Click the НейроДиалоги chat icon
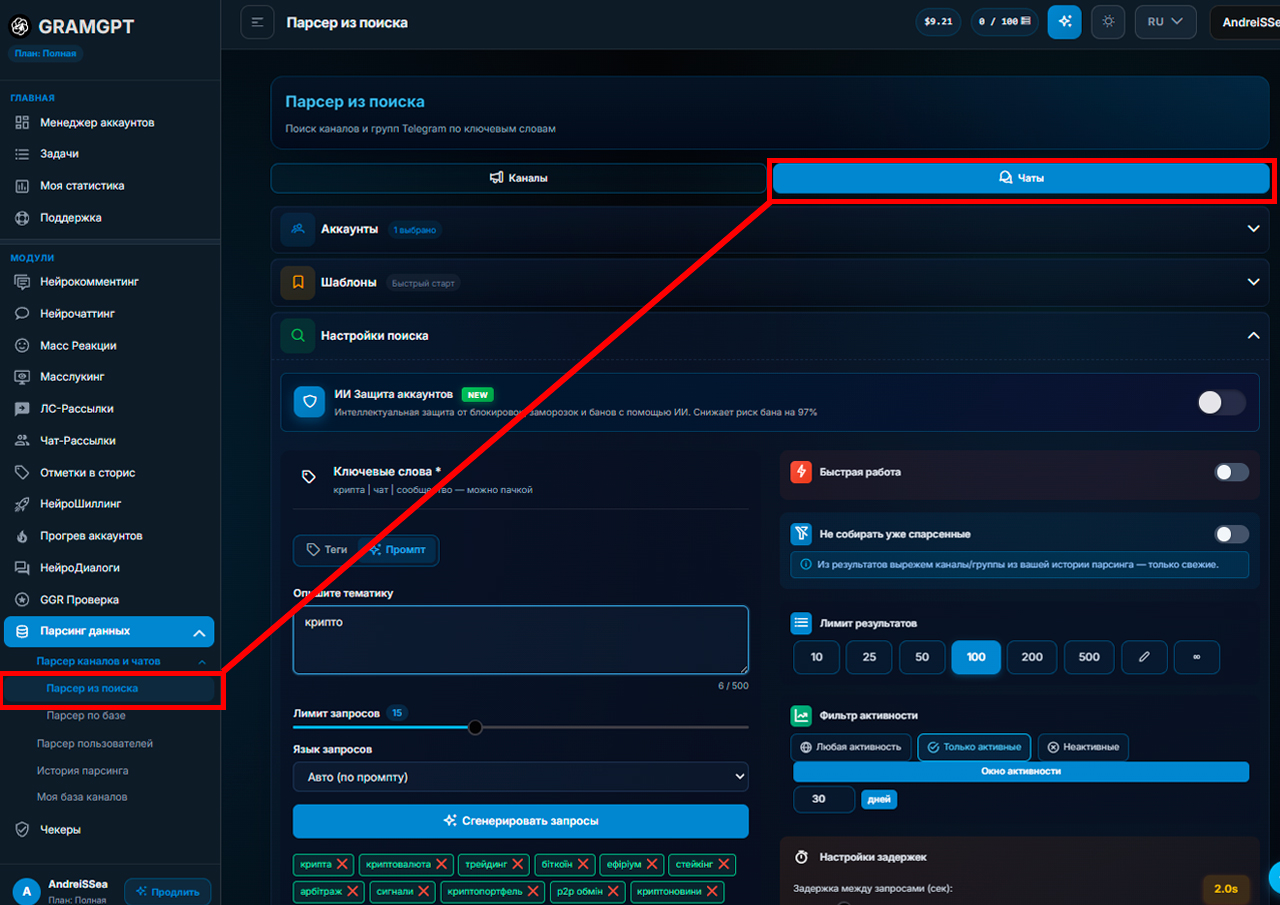This screenshot has height=905, width=1280. [x=22, y=568]
